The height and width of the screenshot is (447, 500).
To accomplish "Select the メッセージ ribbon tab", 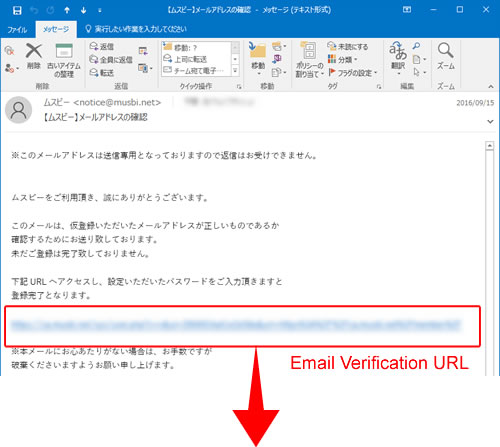I will coord(56,29).
